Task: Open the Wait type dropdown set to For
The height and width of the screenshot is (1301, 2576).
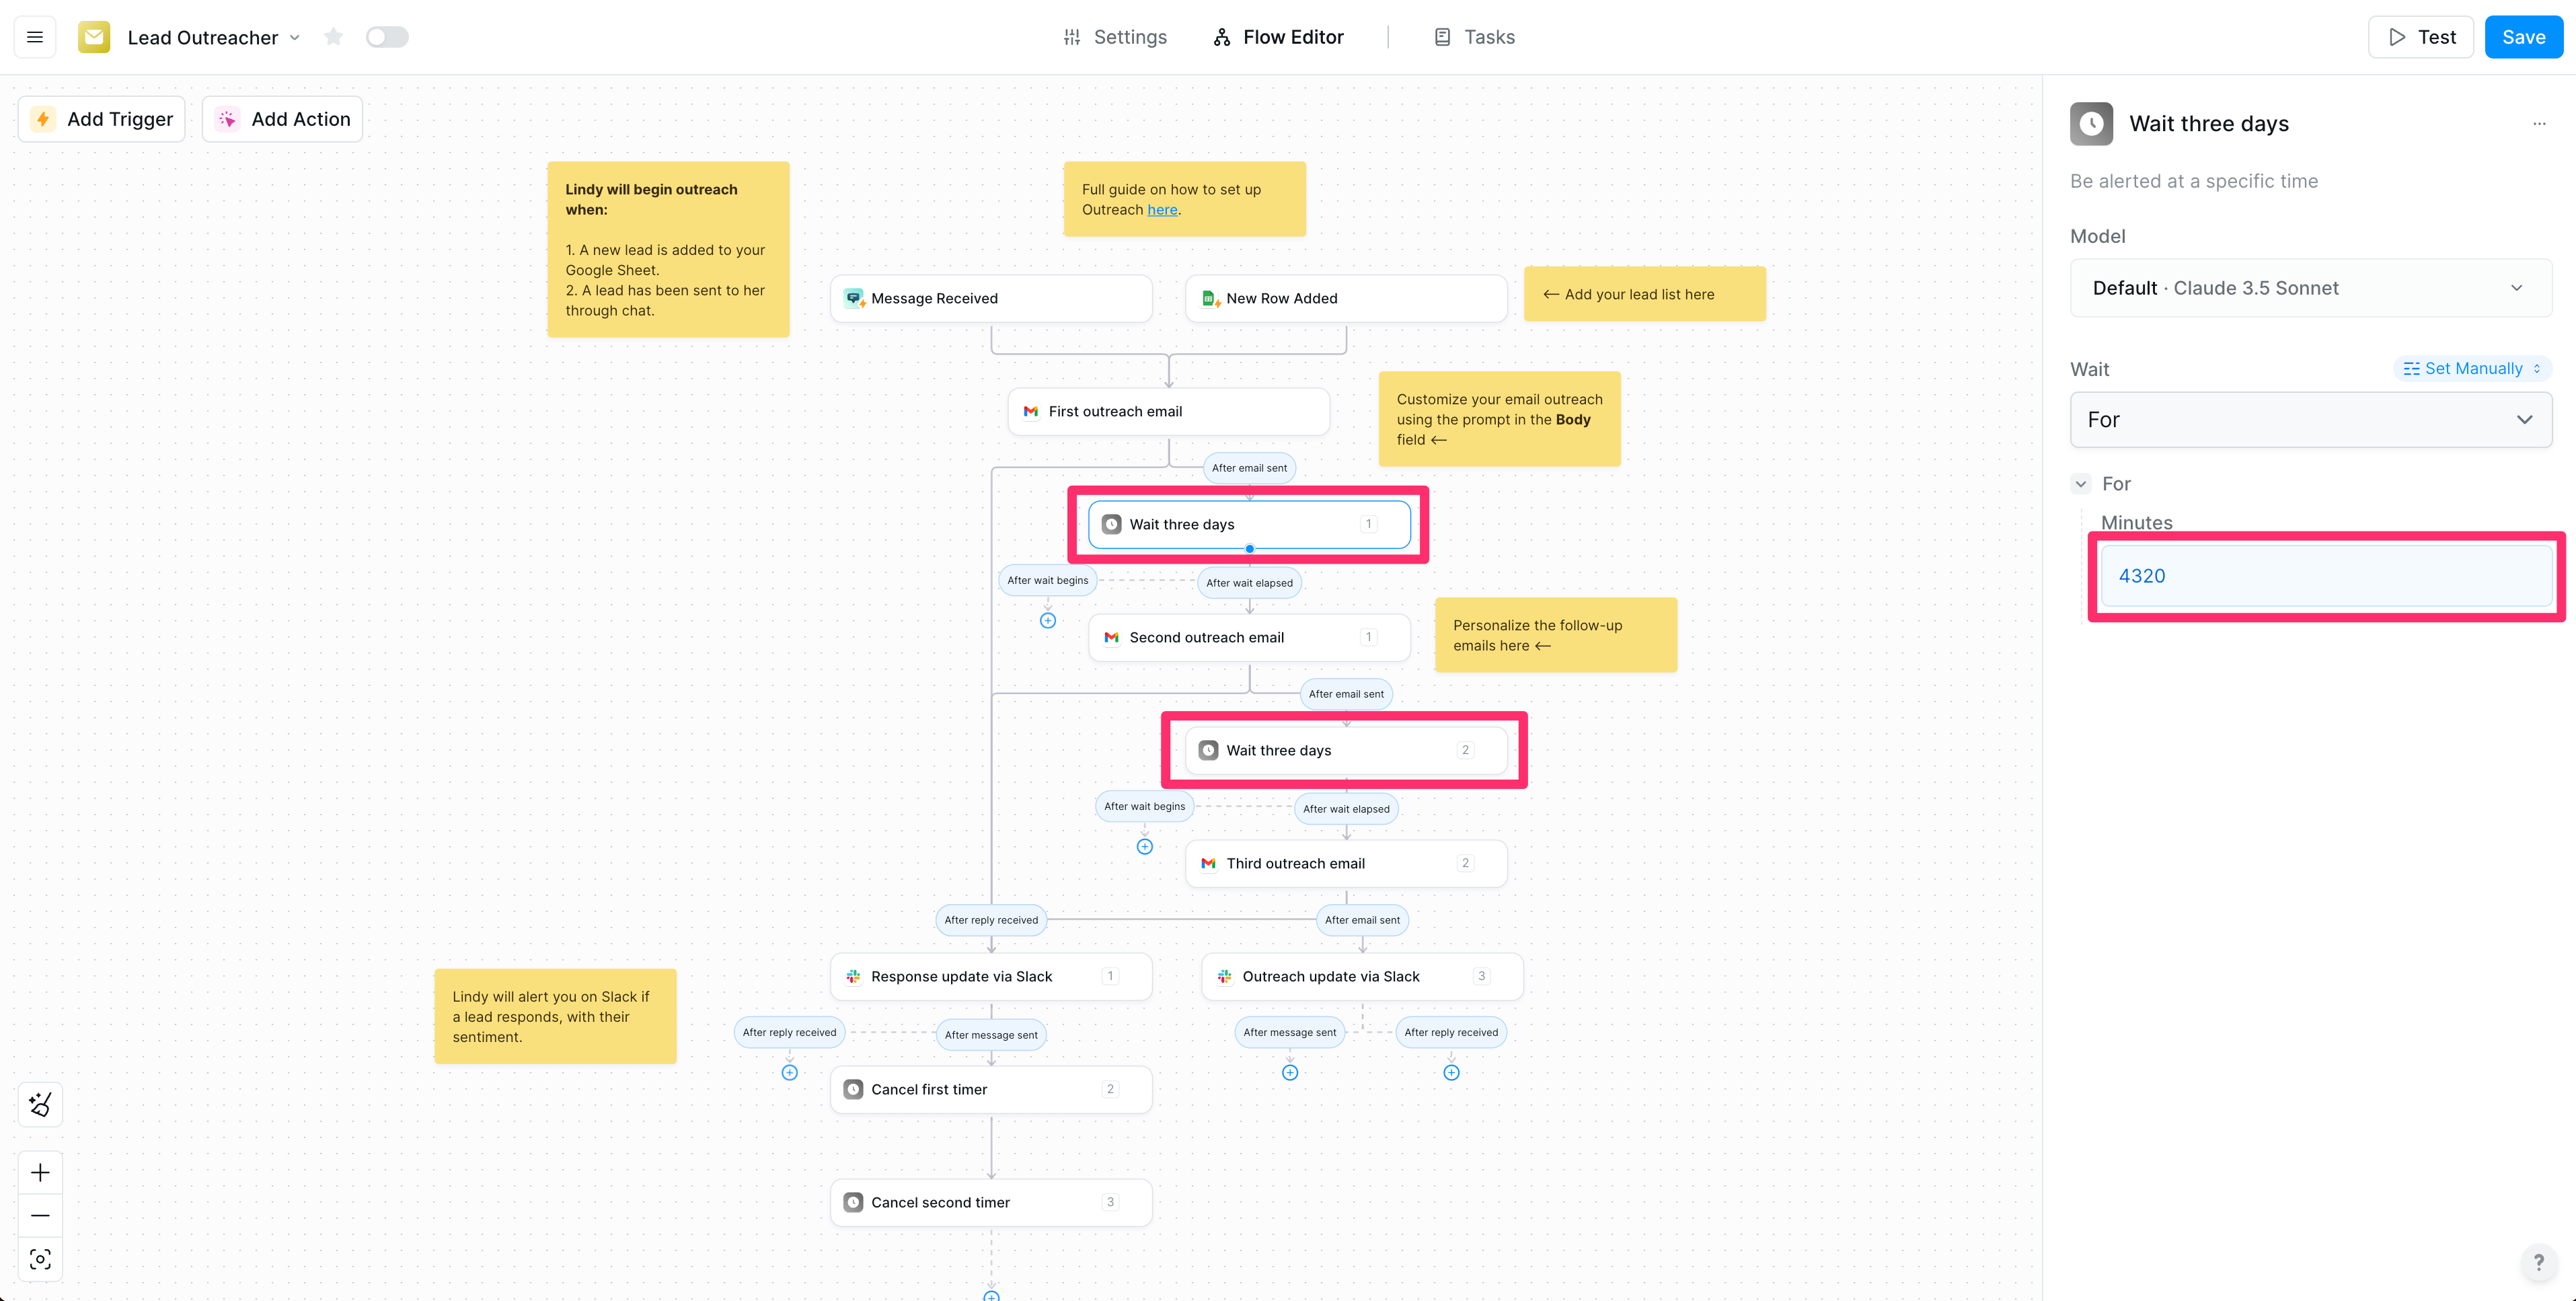Action: click(x=2310, y=420)
